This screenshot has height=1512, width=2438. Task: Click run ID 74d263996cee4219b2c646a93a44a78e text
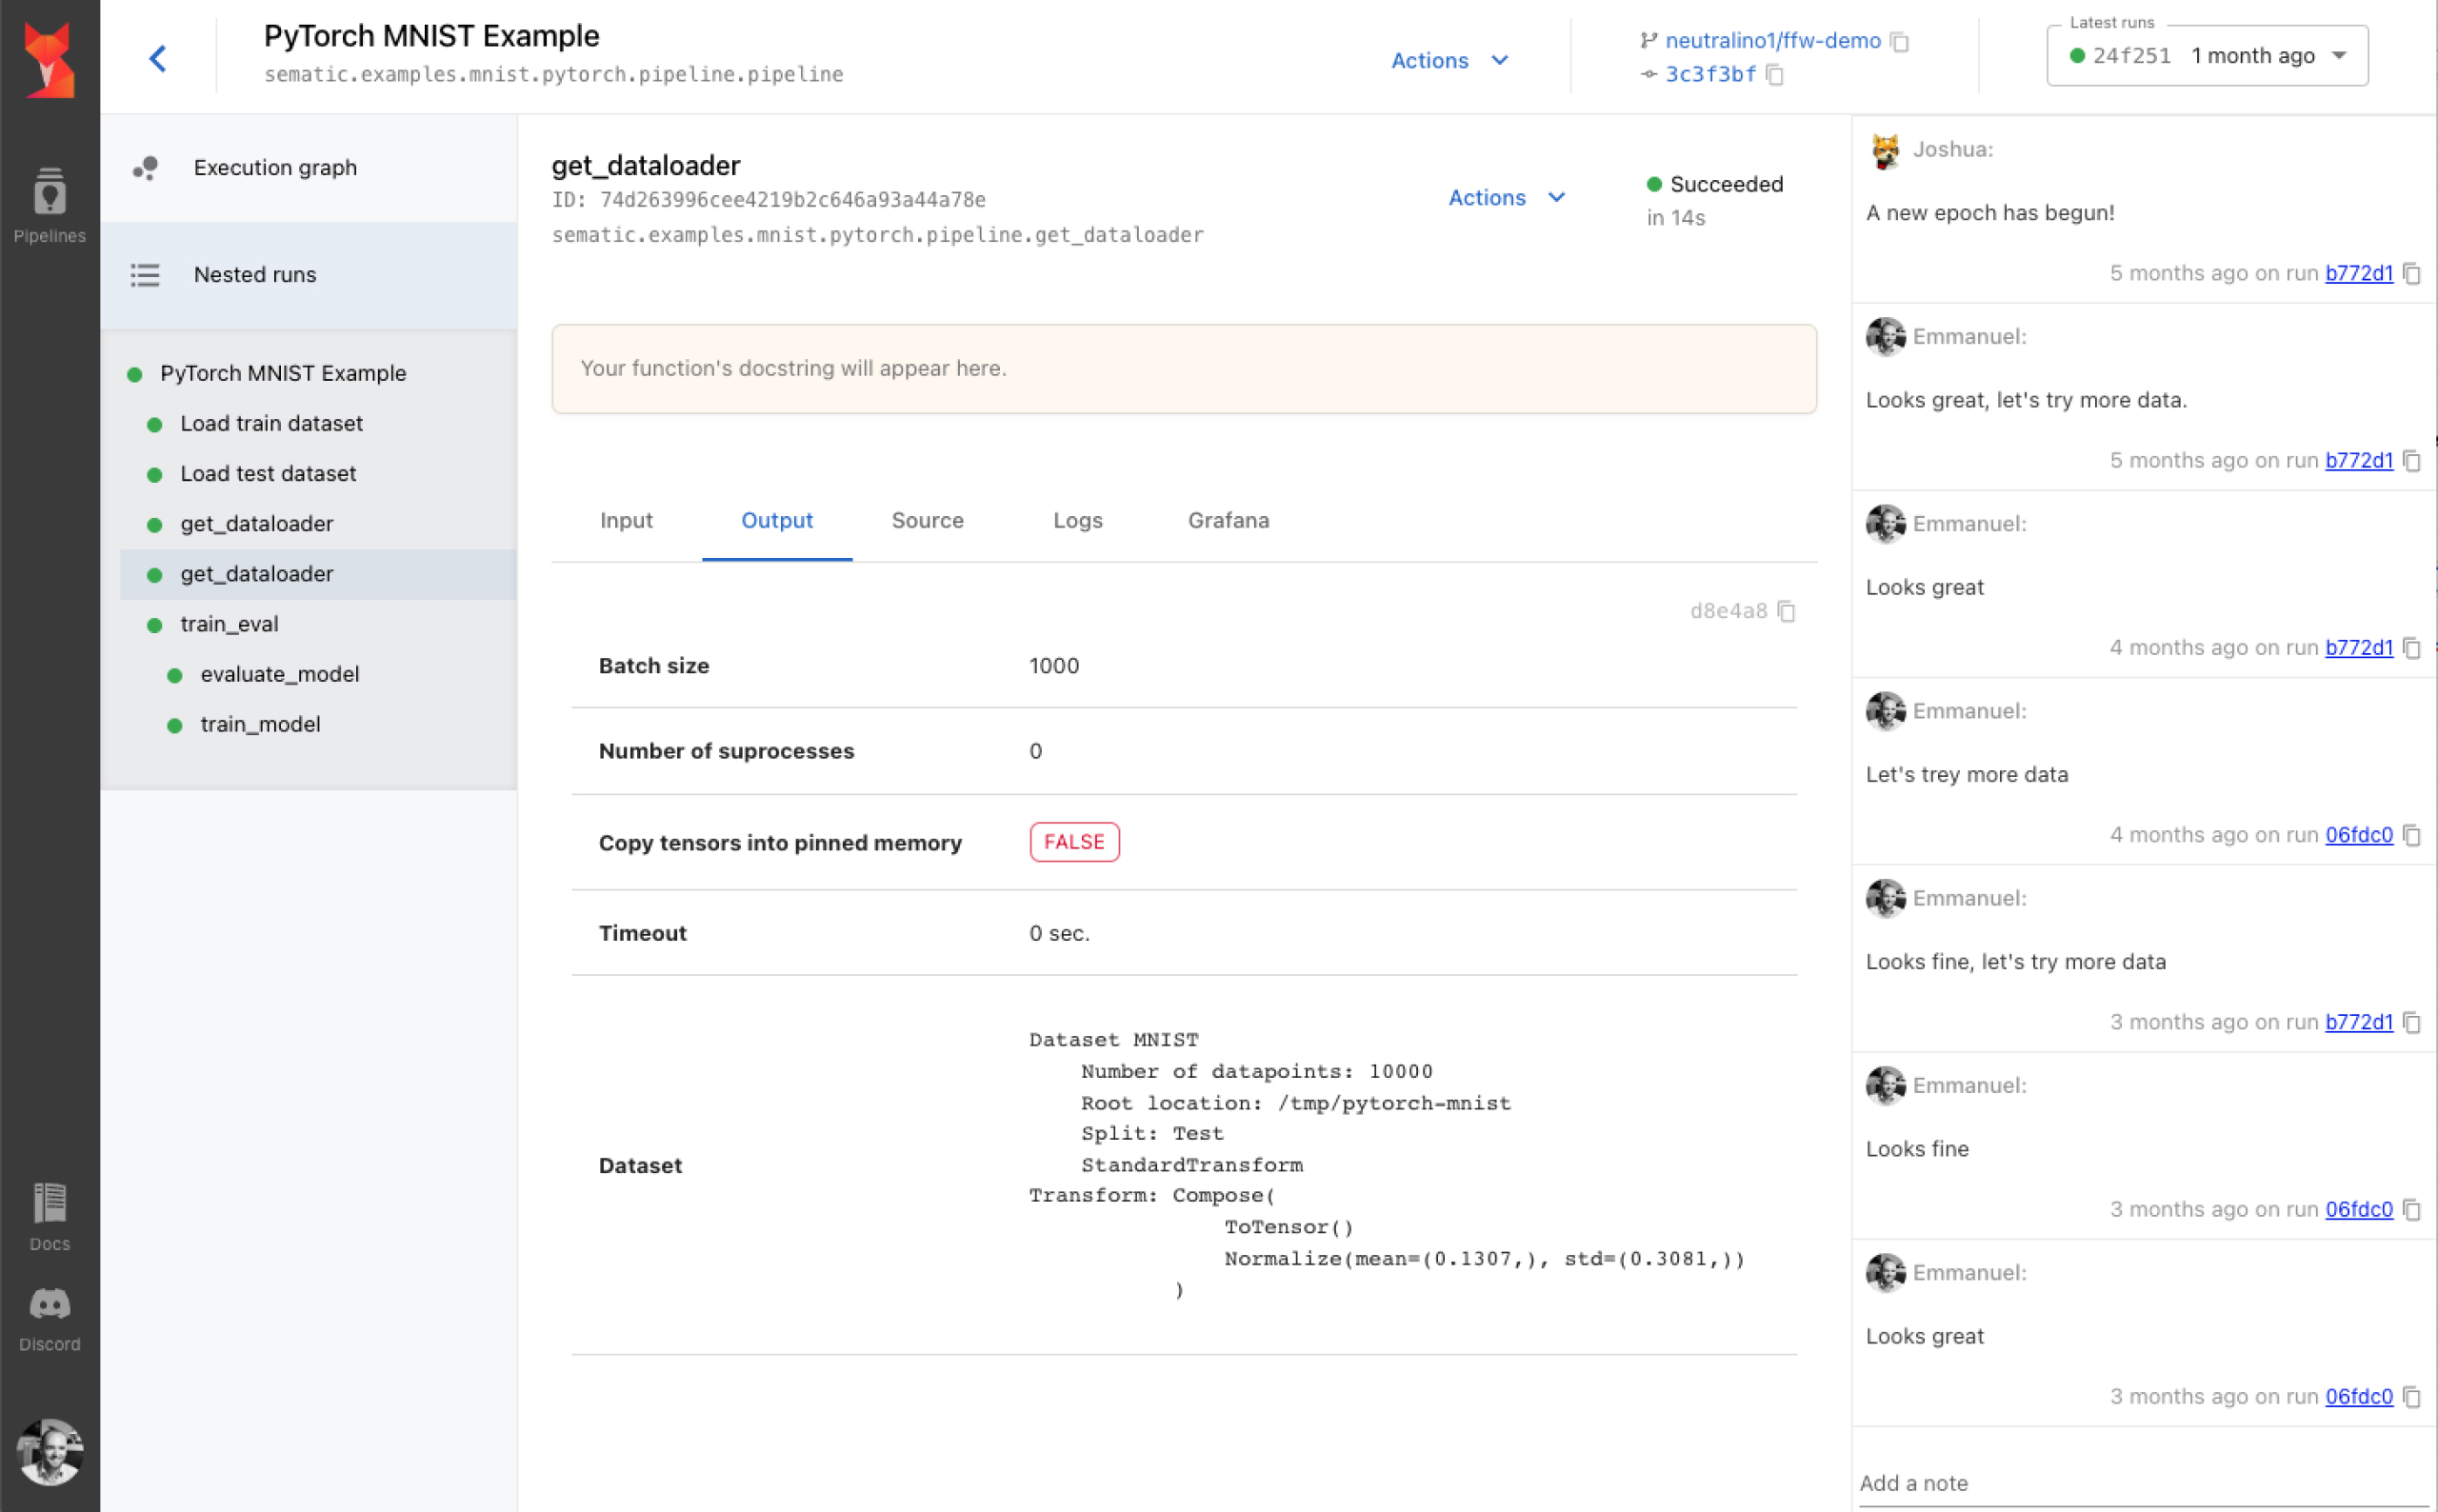(x=793, y=200)
